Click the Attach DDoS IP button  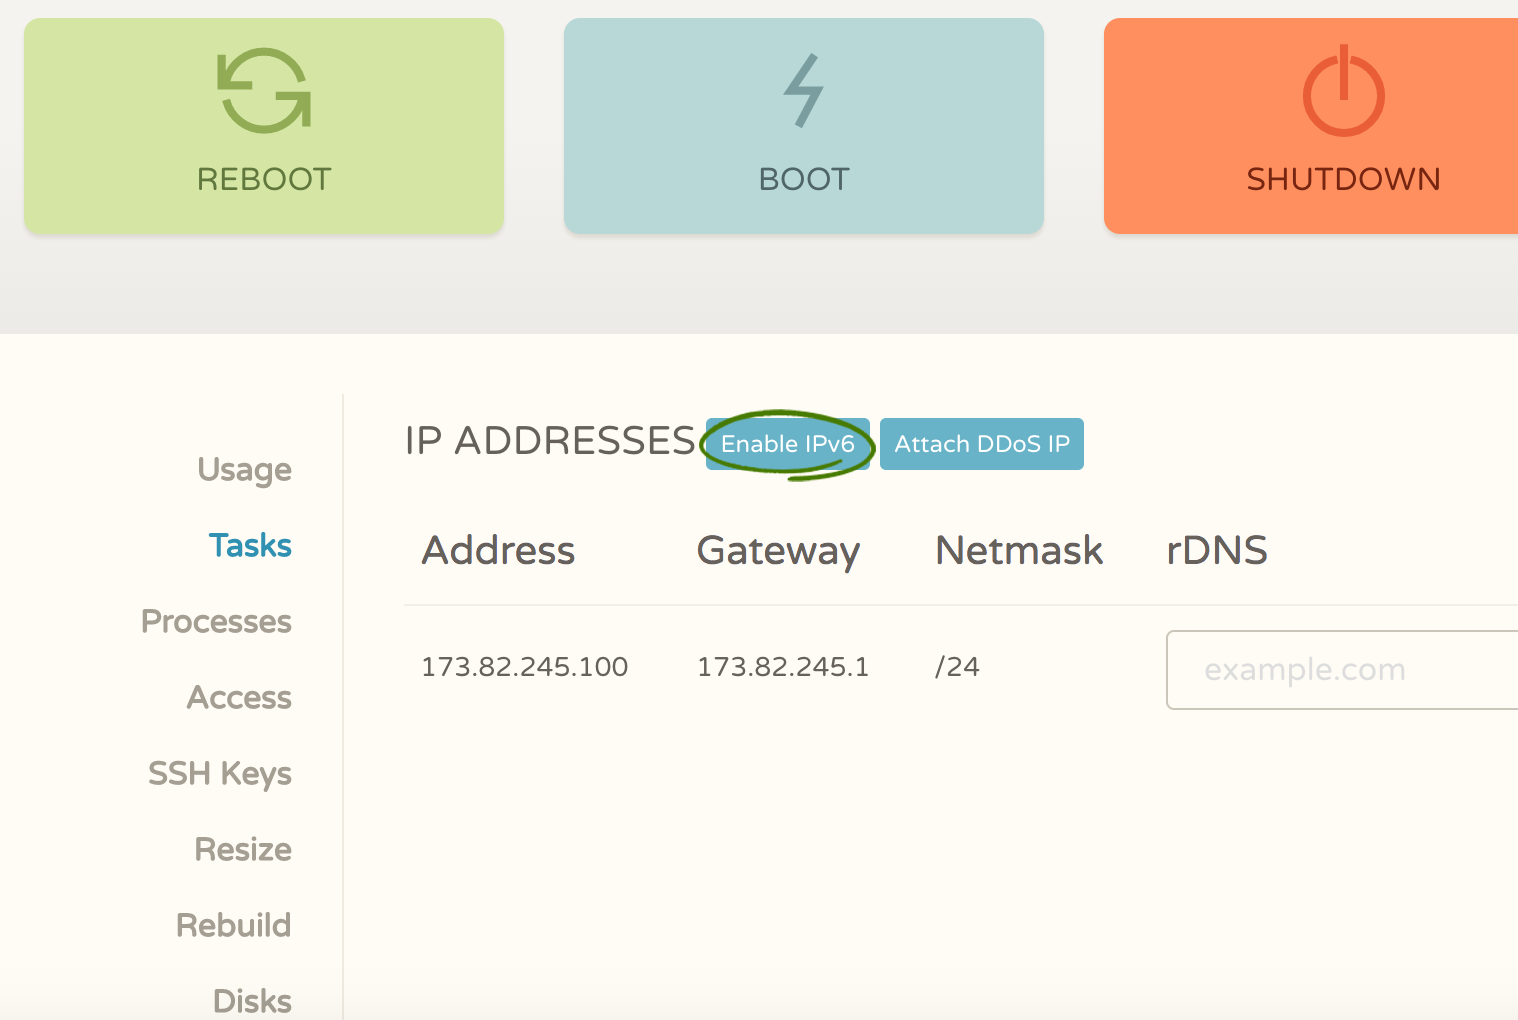coord(981,444)
